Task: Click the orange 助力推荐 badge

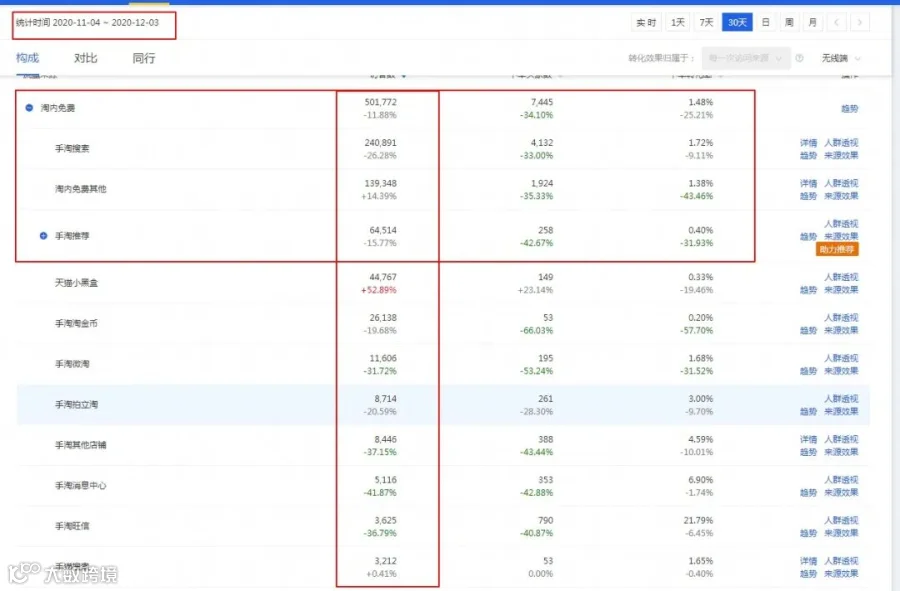Action: point(837,249)
